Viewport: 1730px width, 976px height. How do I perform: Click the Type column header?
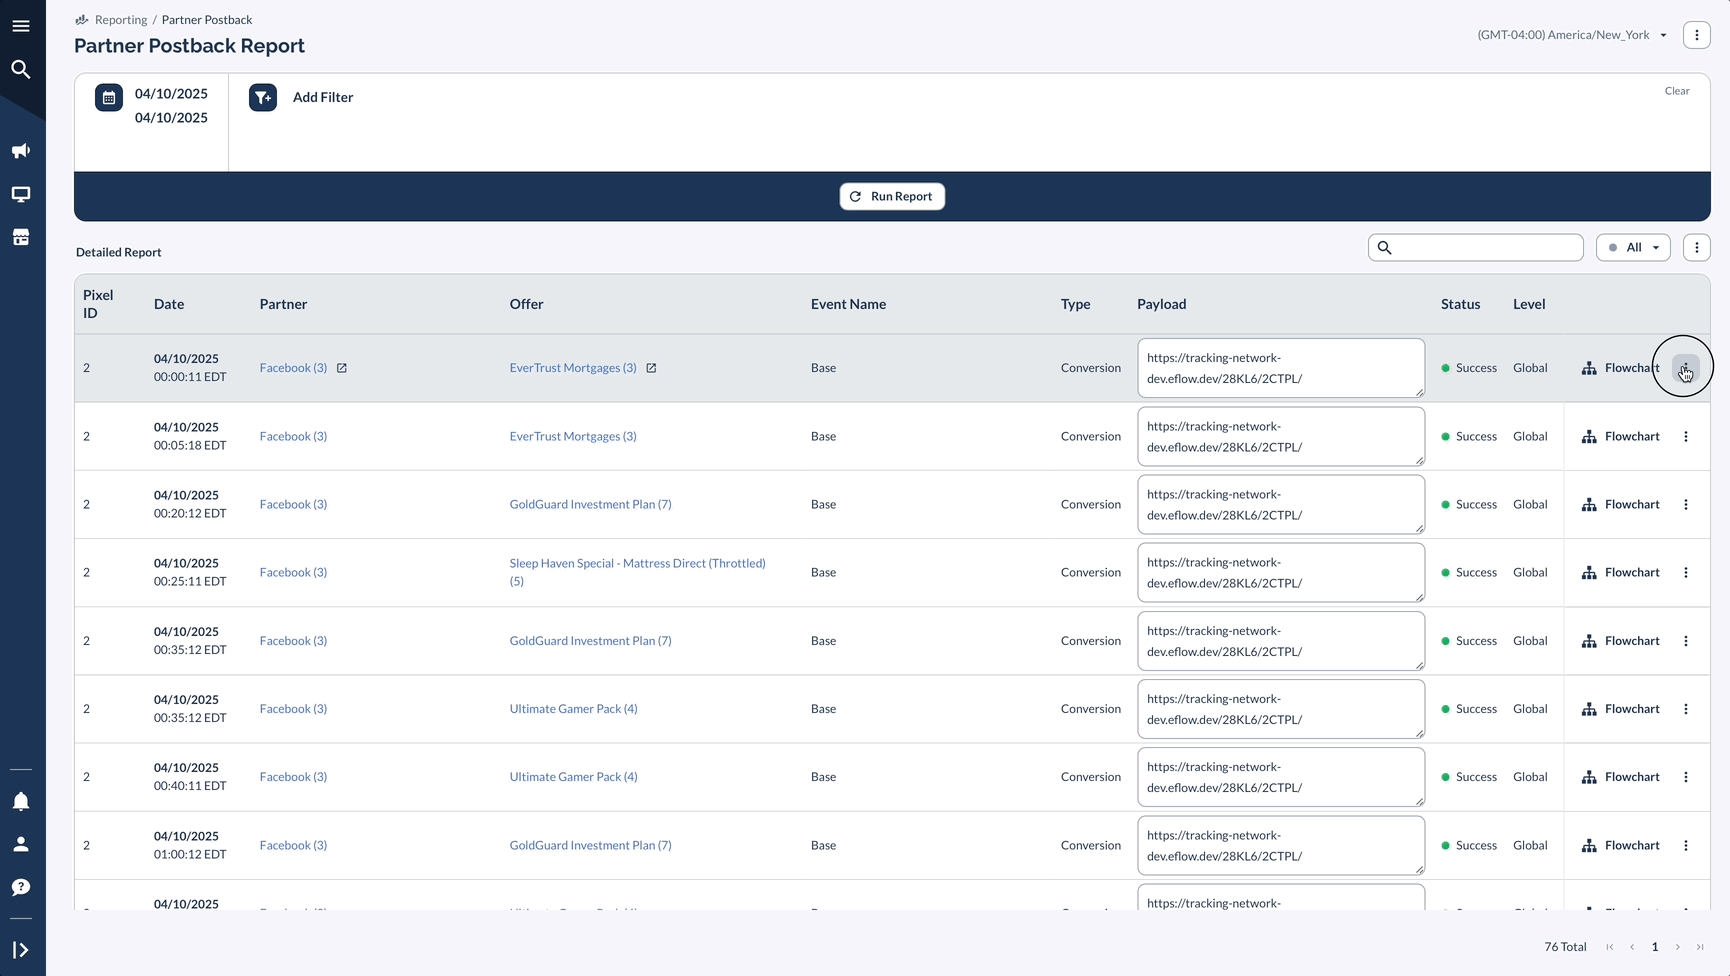click(1075, 304)
